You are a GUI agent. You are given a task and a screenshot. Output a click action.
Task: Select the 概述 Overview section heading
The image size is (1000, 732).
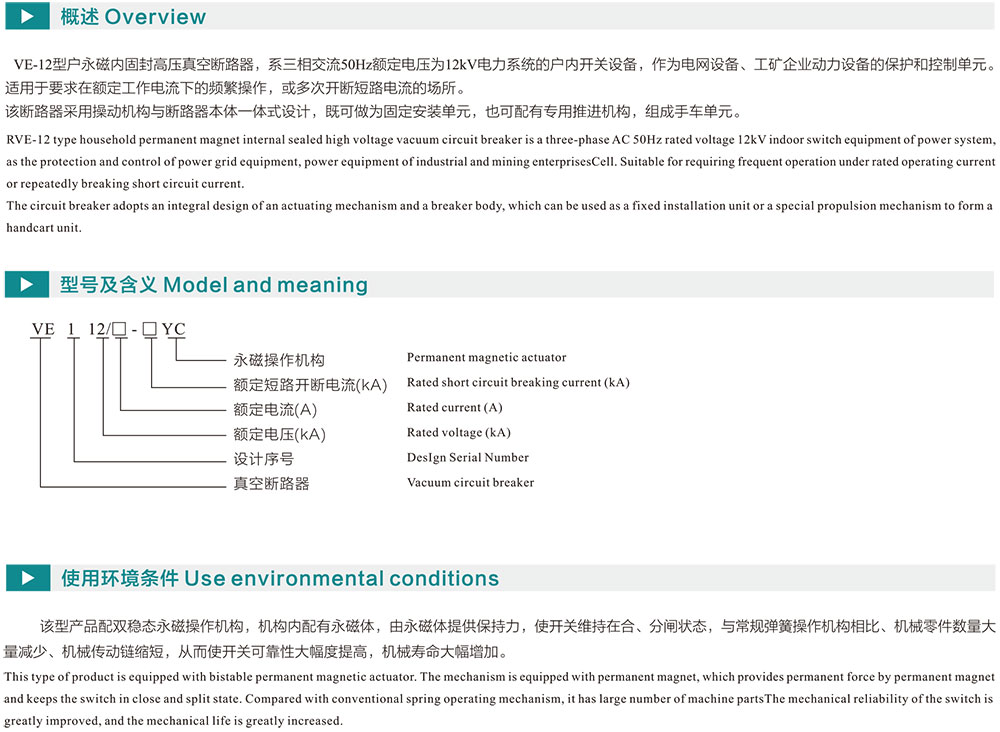click(133, 17)
